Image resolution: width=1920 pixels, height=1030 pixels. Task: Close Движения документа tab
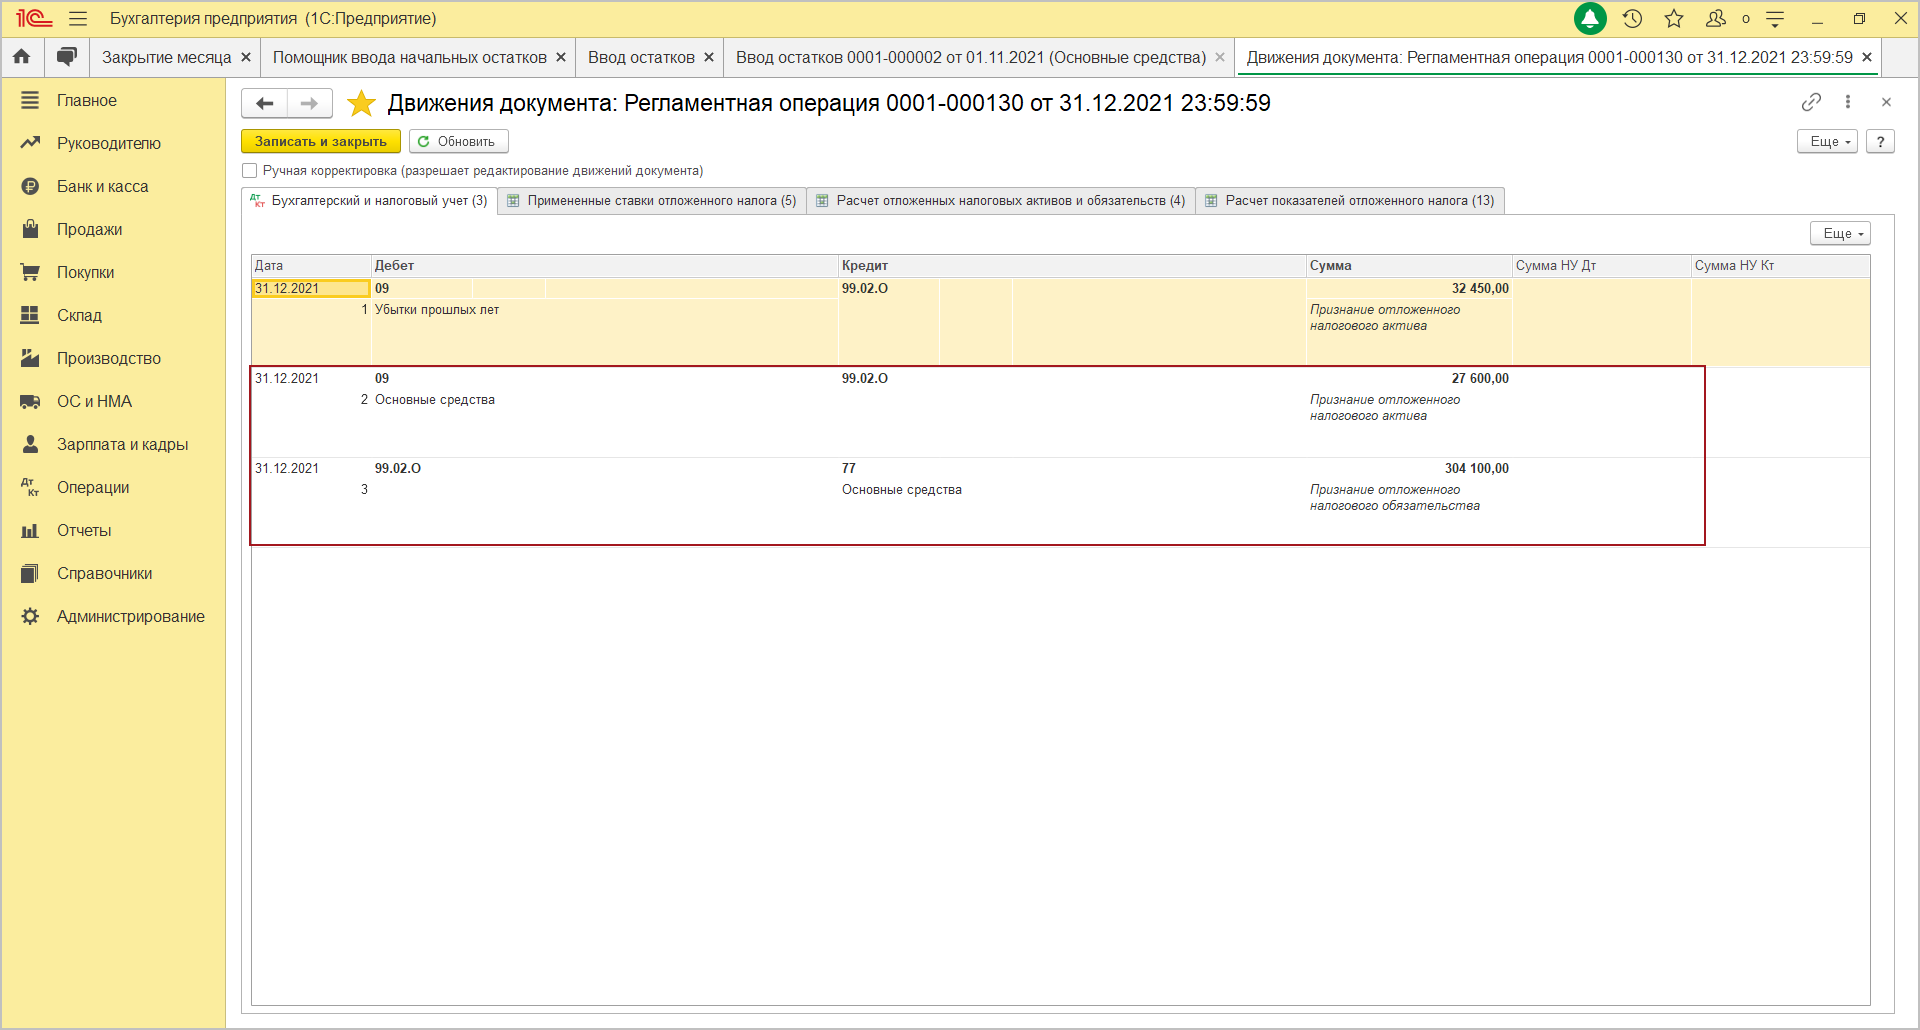pyautogui.click(x=1867, y=58)
